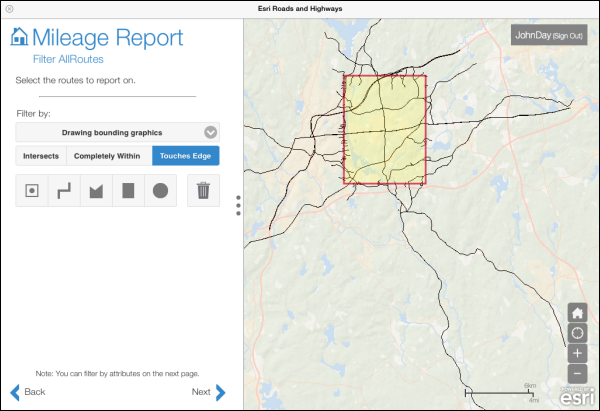The width and height of the screenshot is (600, 411).
Task: Click the yellow bounding rectangle on map
Action: [385, 130]
